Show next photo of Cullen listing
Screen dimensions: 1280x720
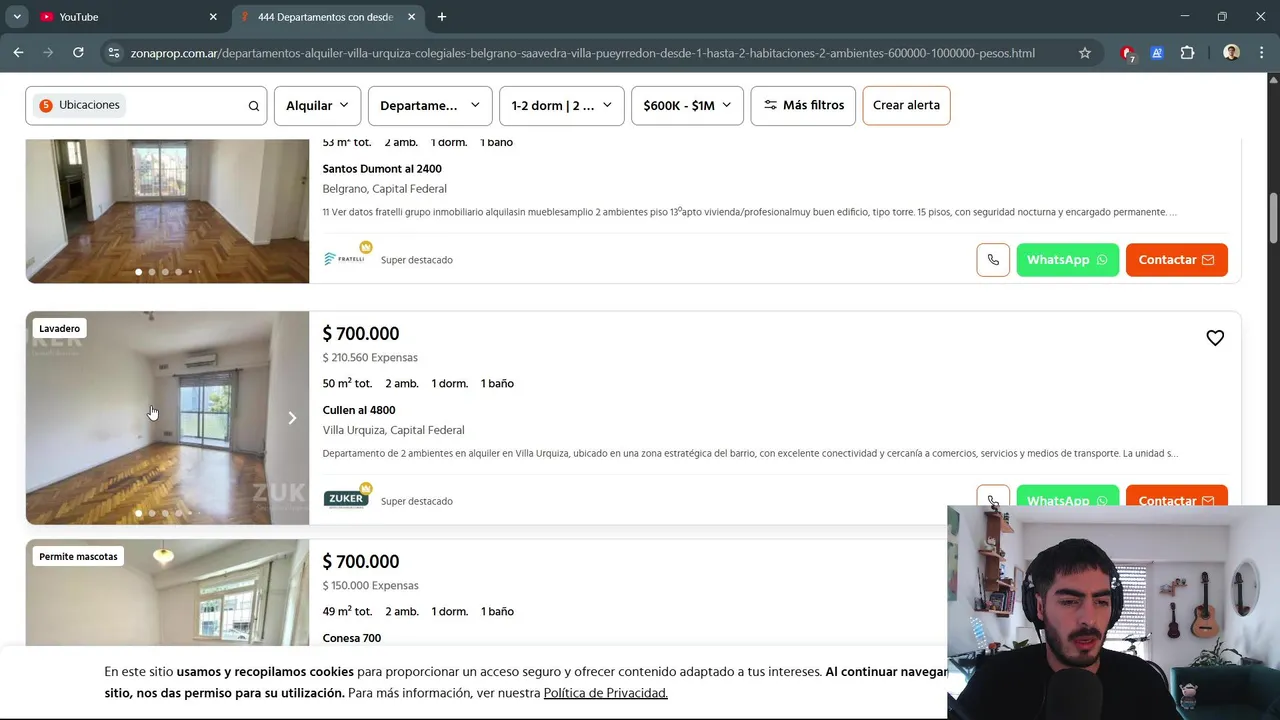(292, 418)
